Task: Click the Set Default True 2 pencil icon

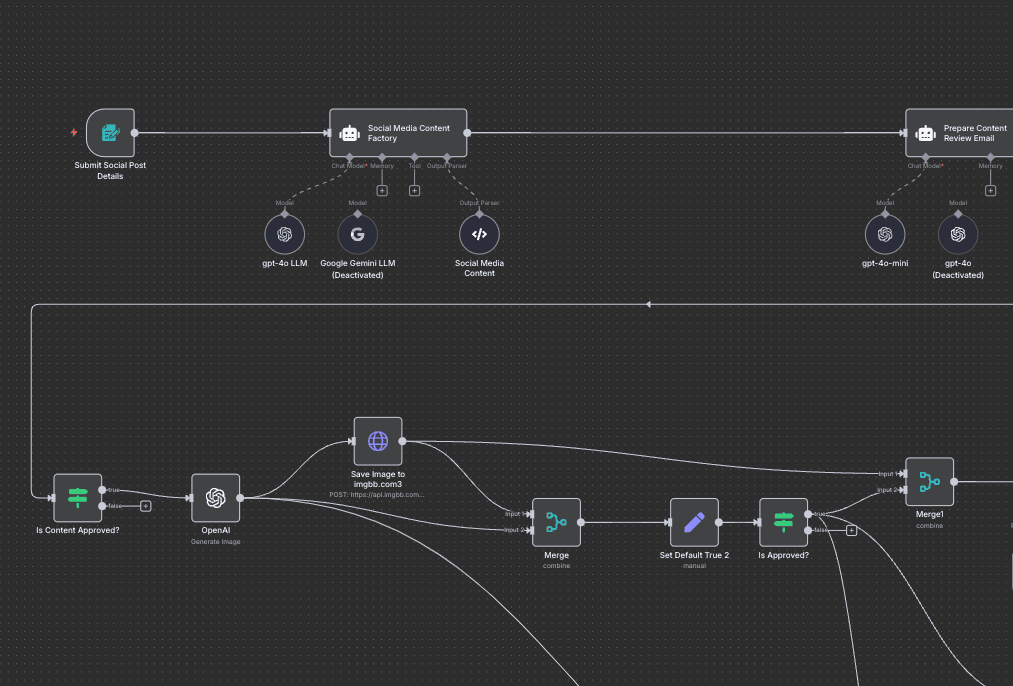Action: click(x=693, y=522)
